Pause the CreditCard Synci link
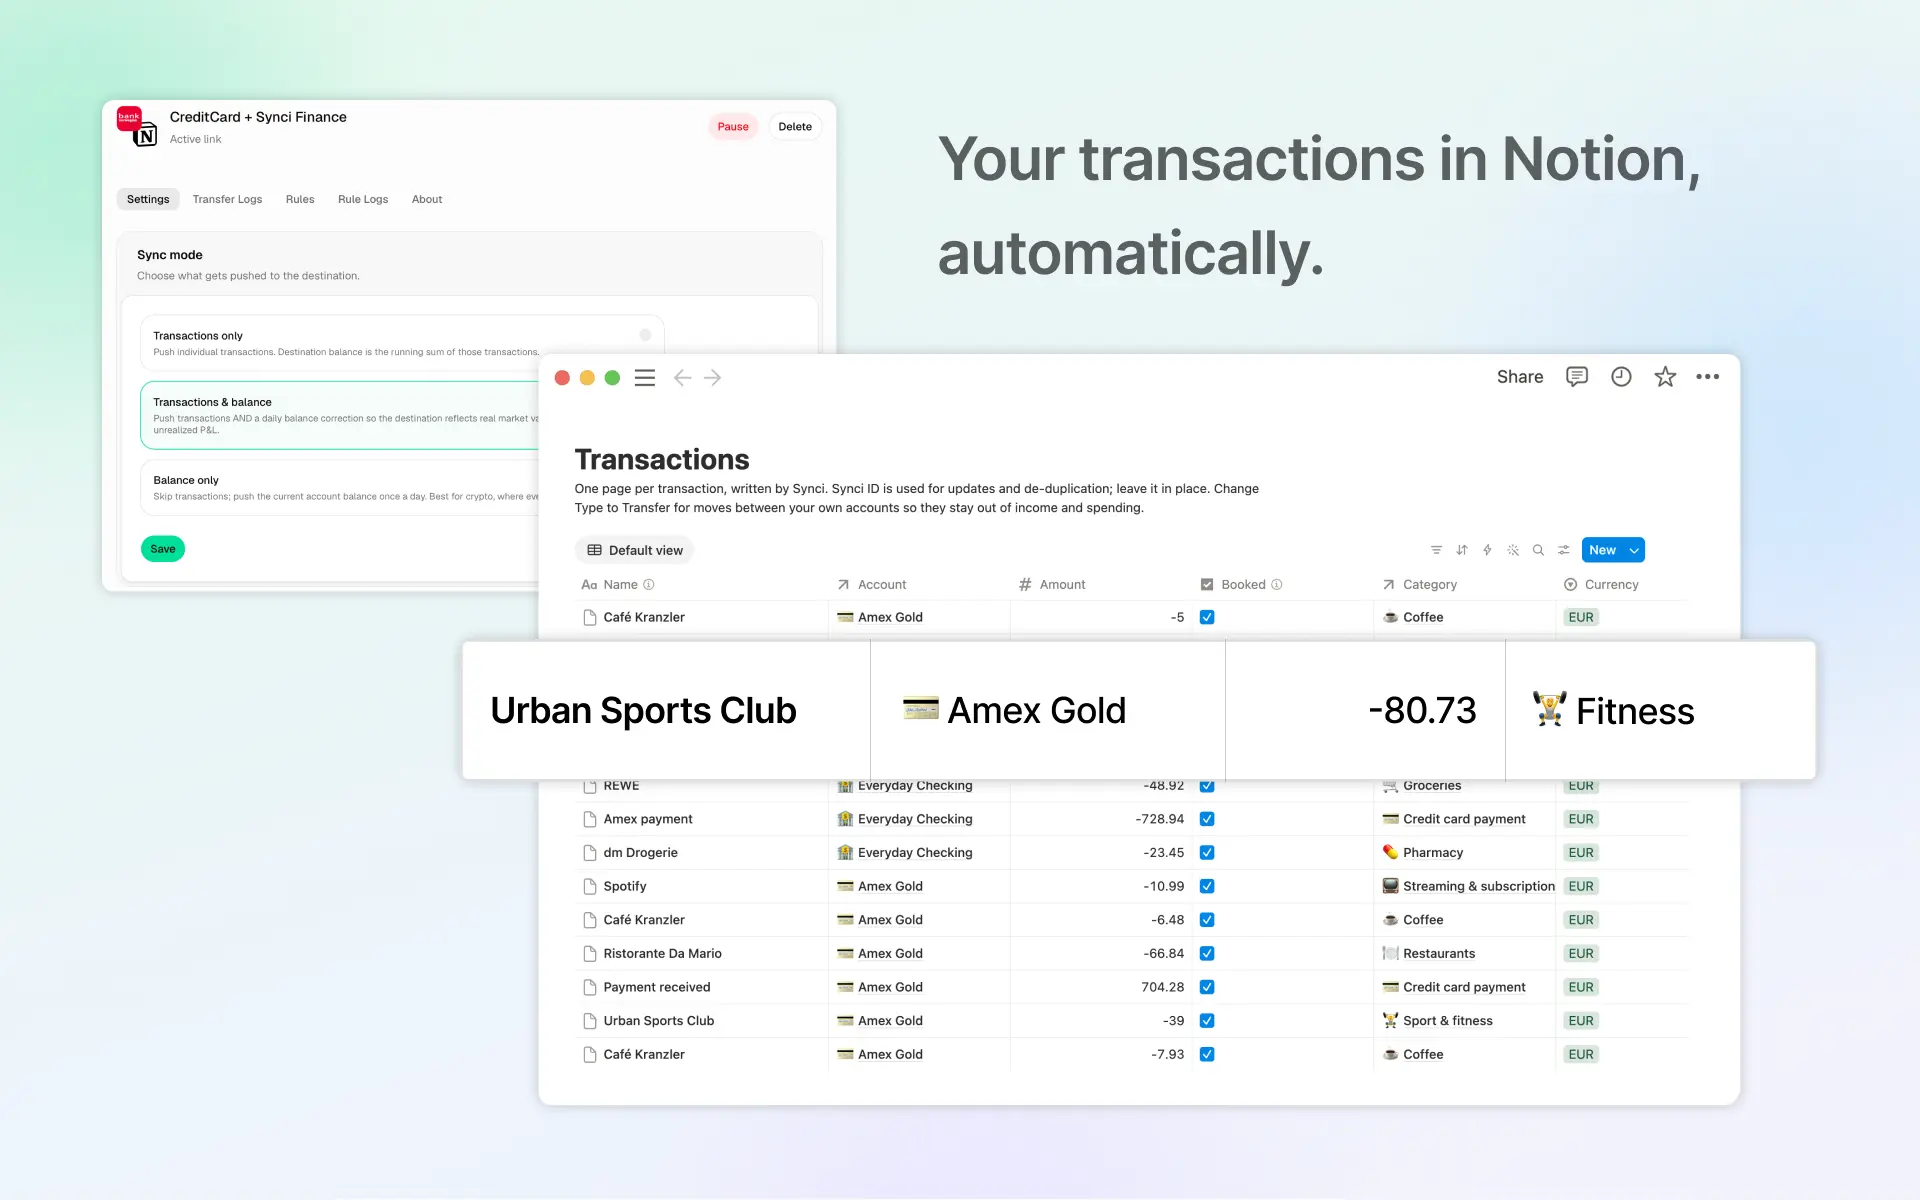The image size is (1920, 1200). [733, 127]
